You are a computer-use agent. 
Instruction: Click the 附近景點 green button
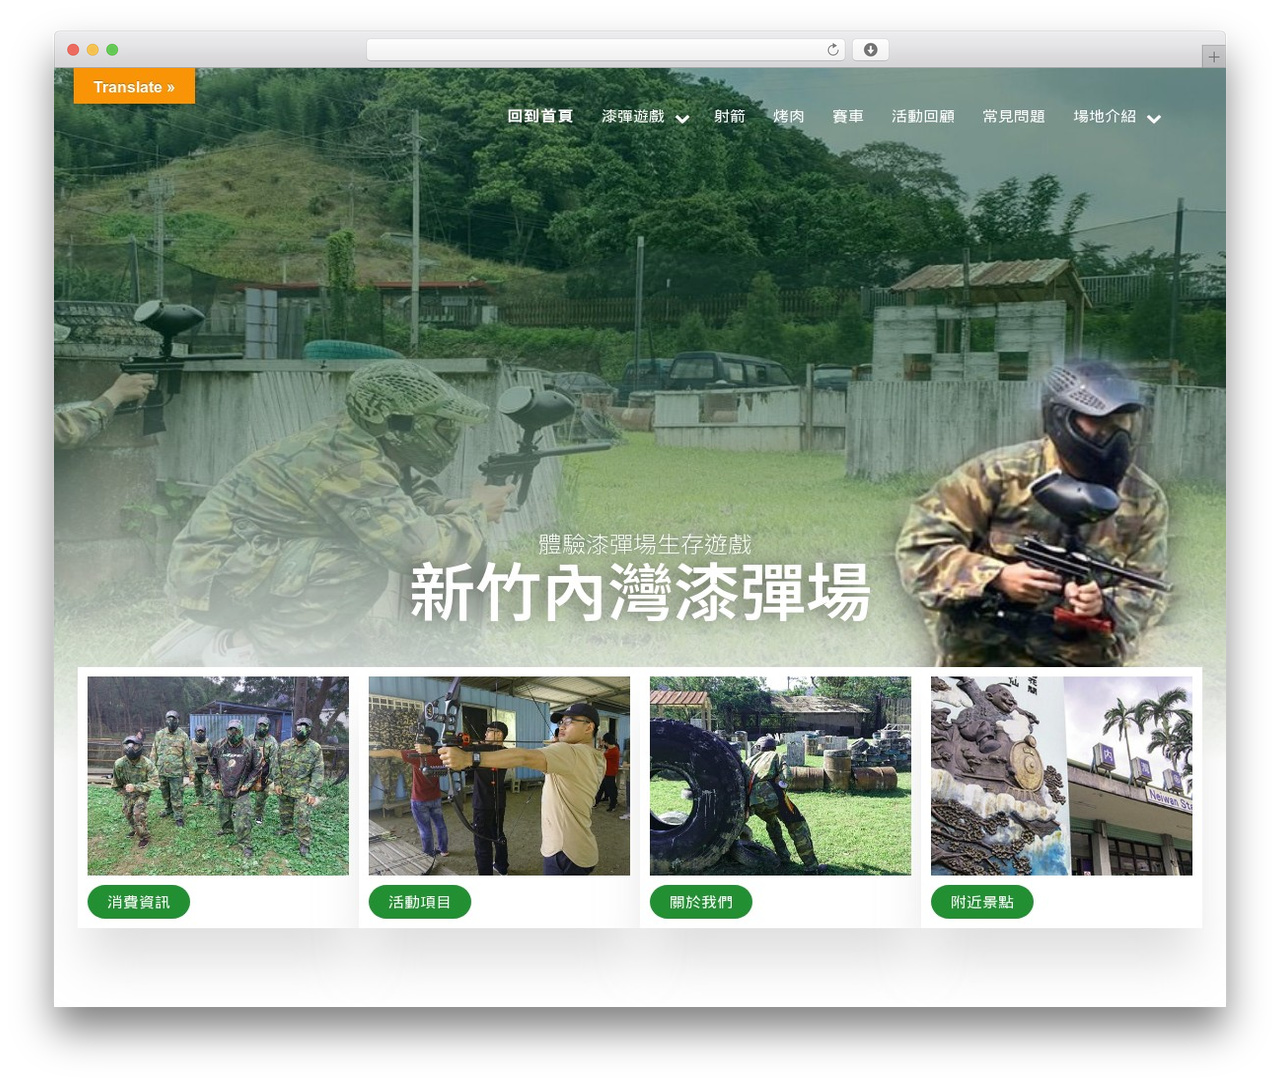(982, 902)
